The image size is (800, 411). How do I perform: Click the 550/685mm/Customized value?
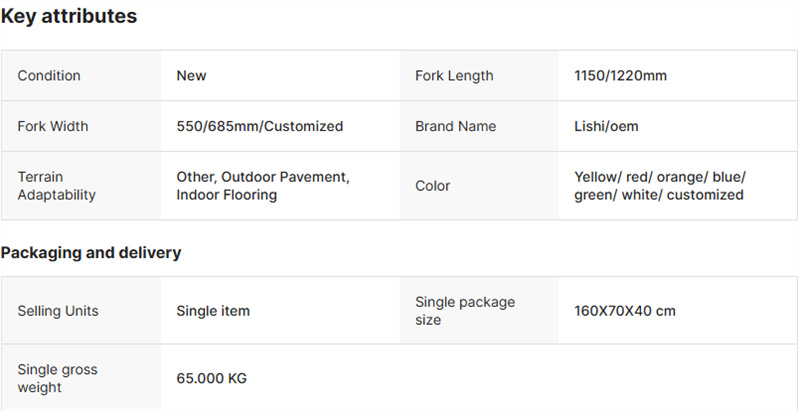pyautogui.click(x=260, y=126)
